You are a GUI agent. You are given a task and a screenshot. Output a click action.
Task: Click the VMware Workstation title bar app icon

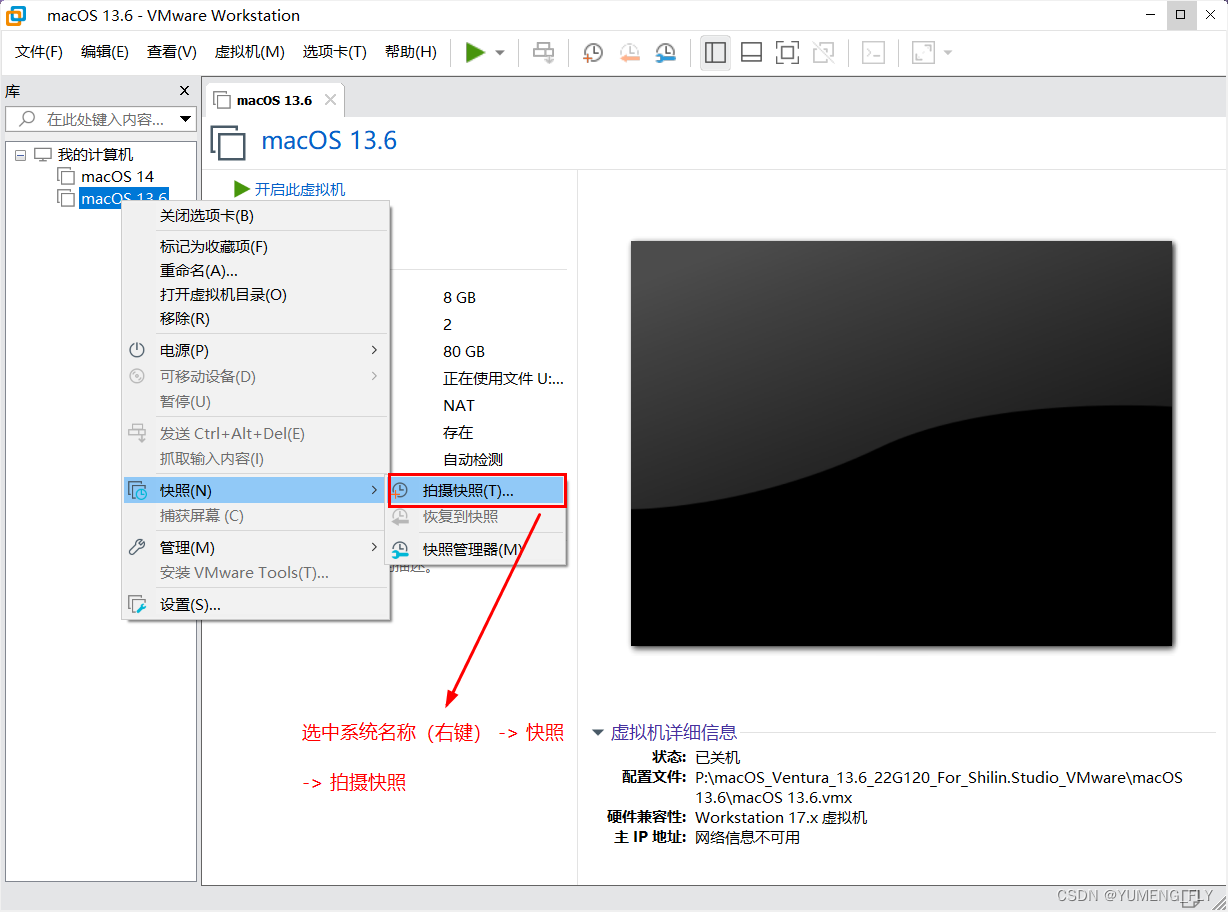(x=17, y=15)
